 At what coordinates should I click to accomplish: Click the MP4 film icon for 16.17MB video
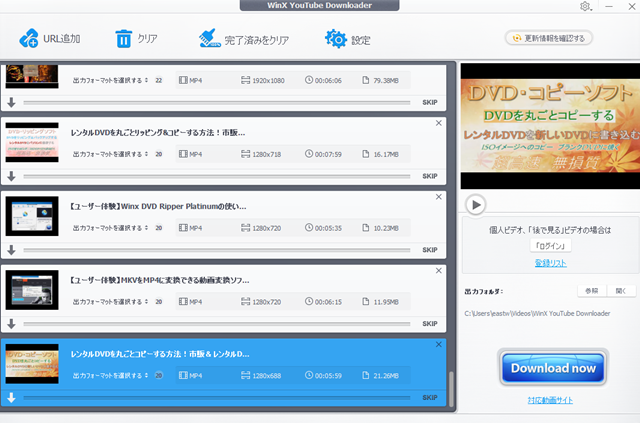coord(183,154)
